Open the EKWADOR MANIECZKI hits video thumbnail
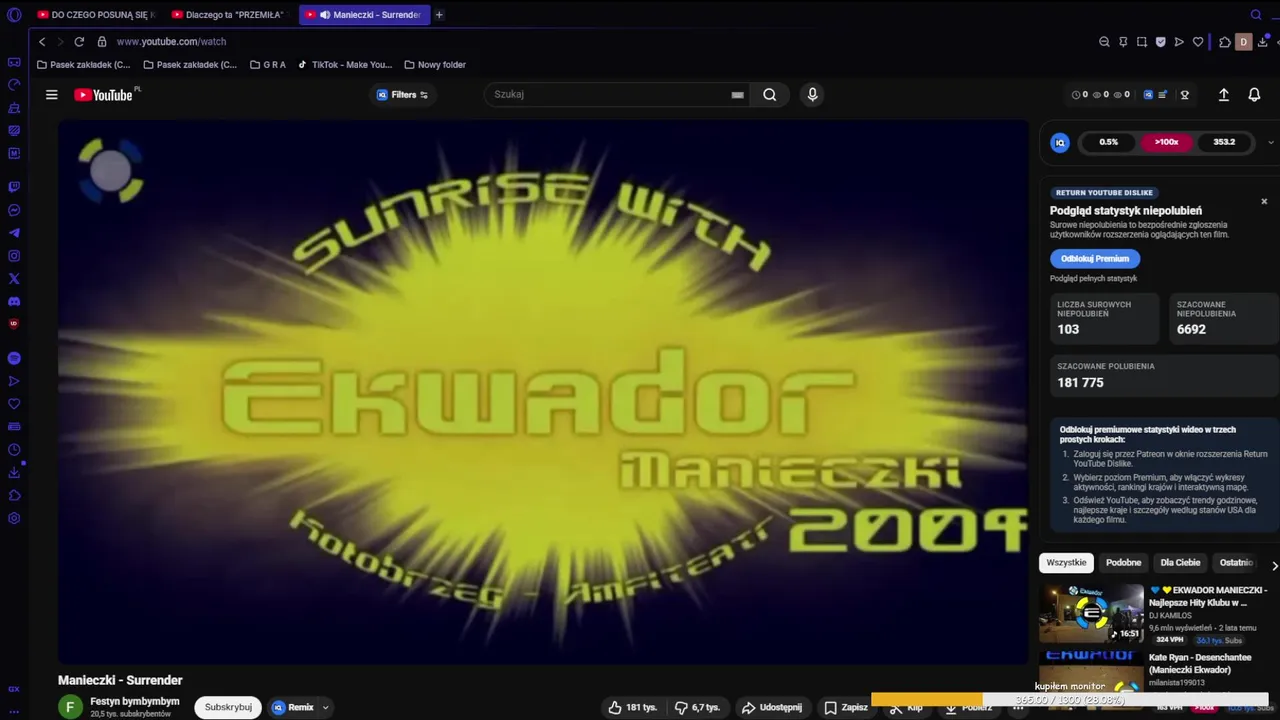The height and width of the screenshot is (720, 1280). 1091,613
